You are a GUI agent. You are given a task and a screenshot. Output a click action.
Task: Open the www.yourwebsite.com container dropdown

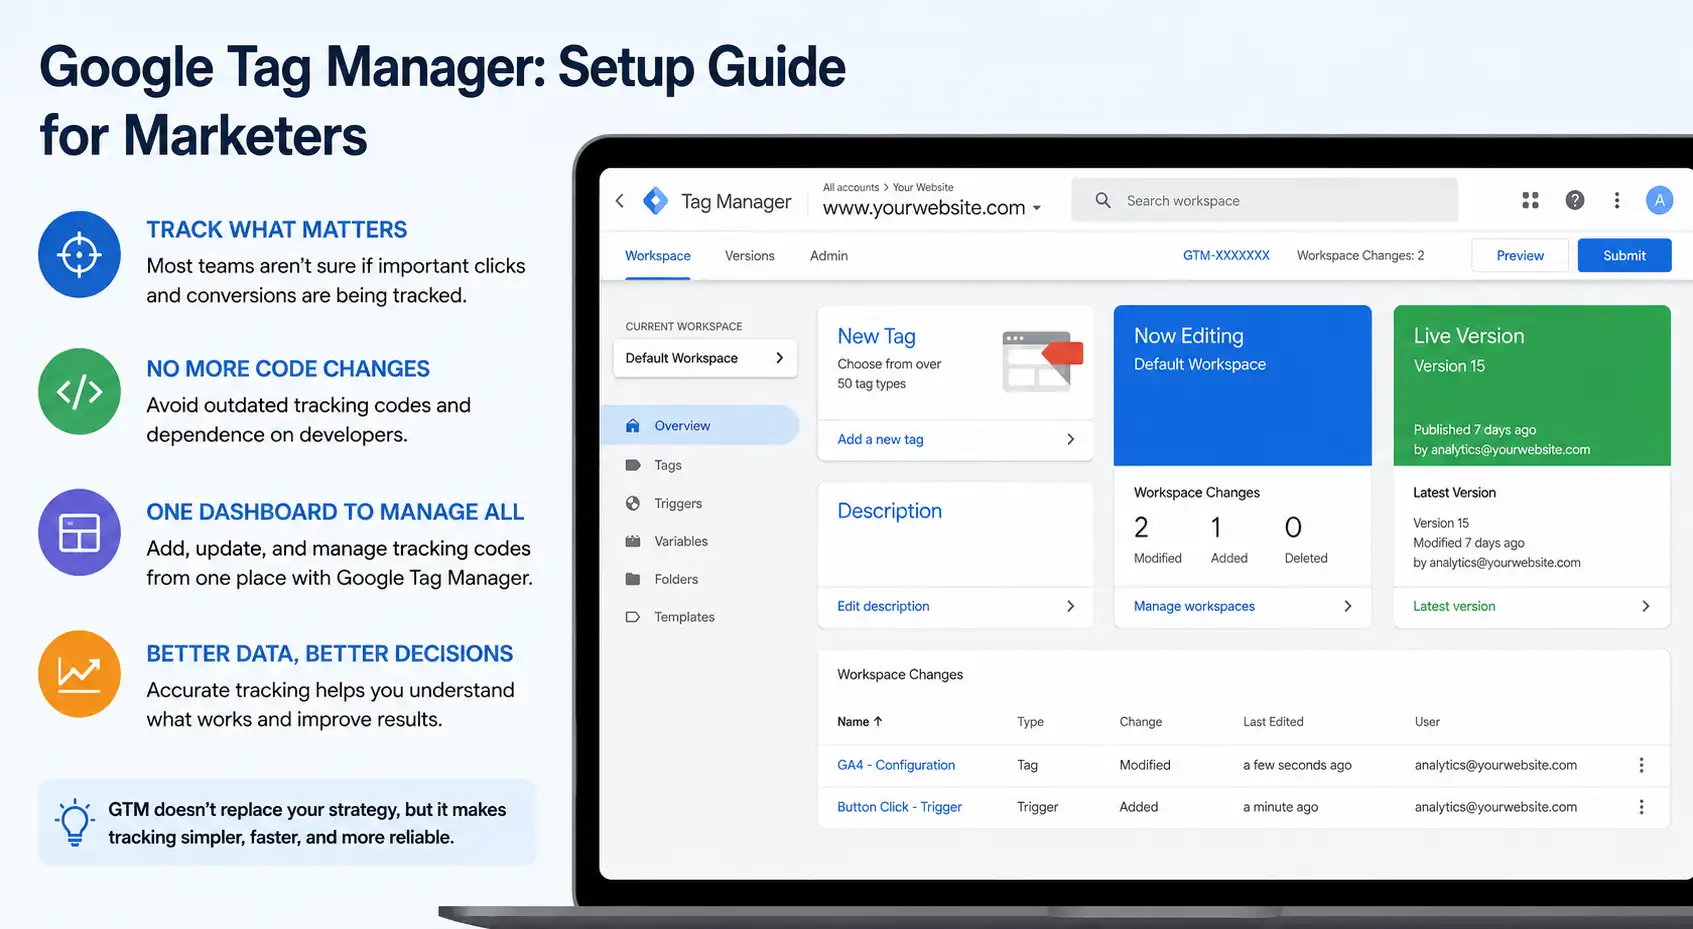point(931,208)
